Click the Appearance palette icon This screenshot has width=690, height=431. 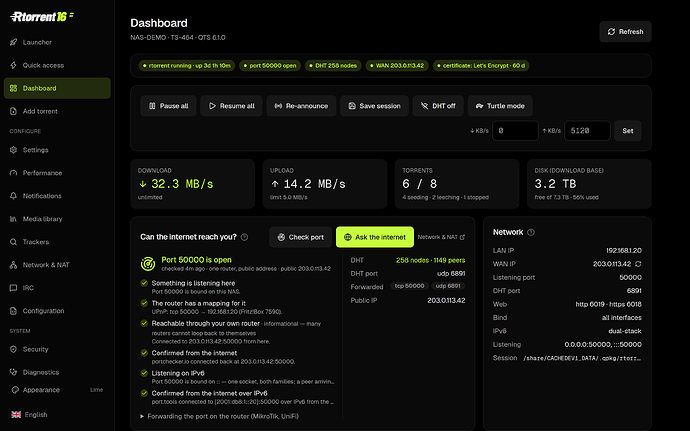(15, 390)
